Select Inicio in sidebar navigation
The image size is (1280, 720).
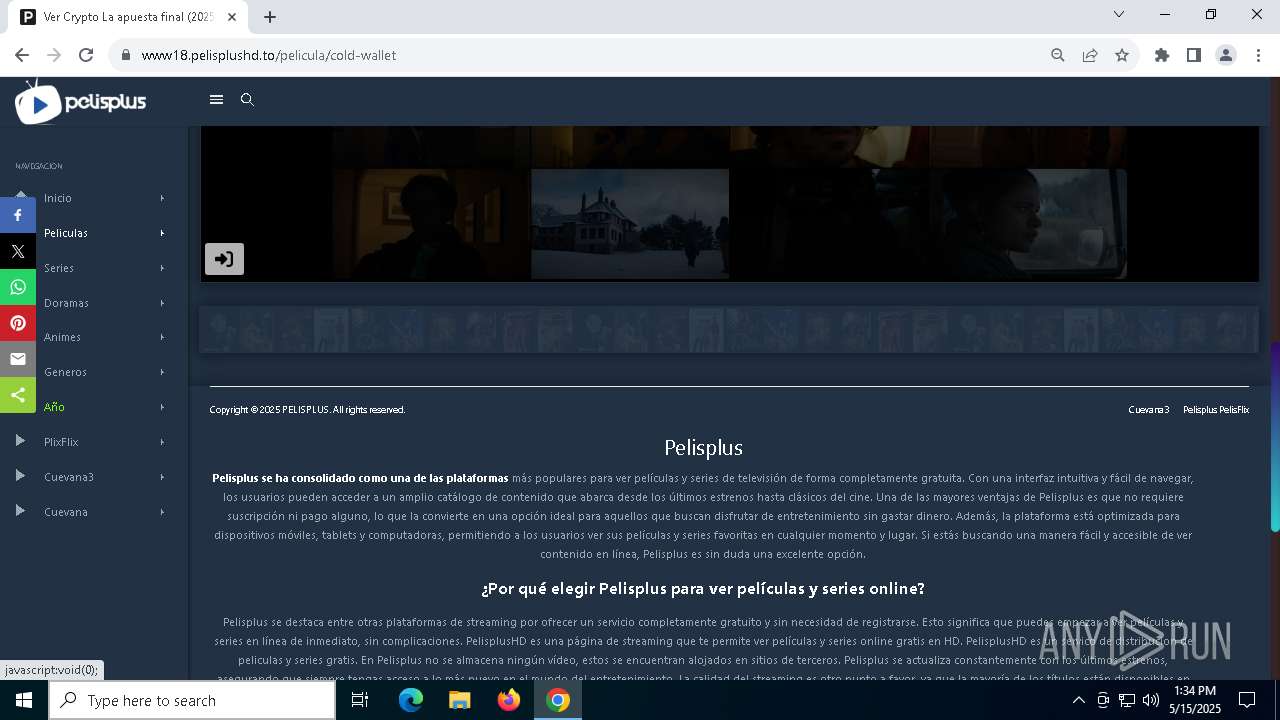(x=58, y=198)
